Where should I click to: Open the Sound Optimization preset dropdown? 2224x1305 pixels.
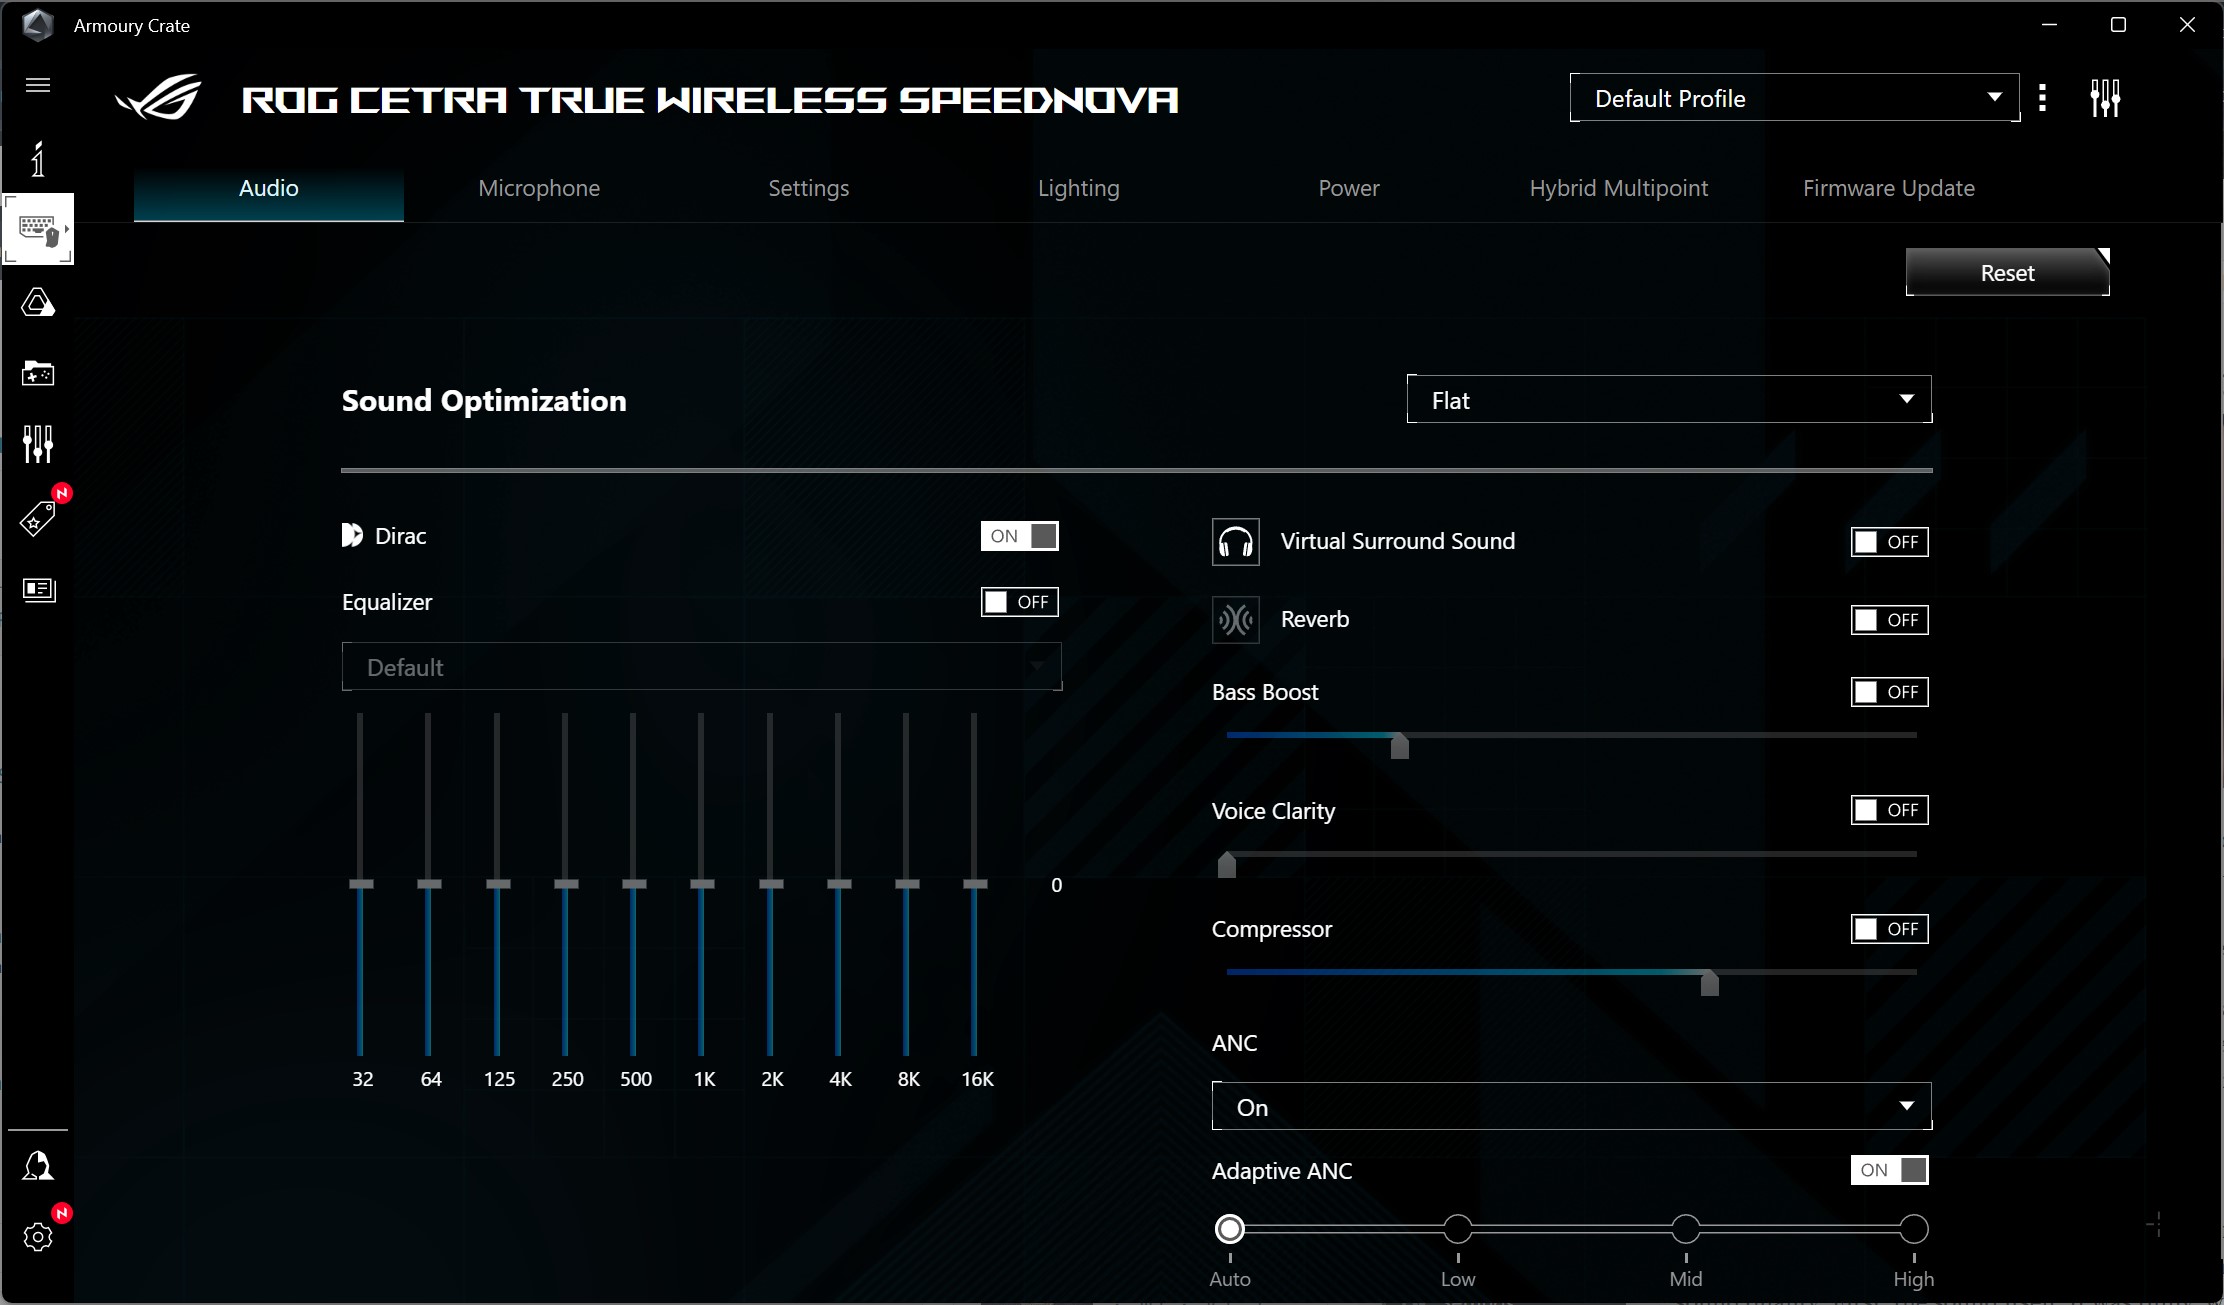tap(1670, 399)
